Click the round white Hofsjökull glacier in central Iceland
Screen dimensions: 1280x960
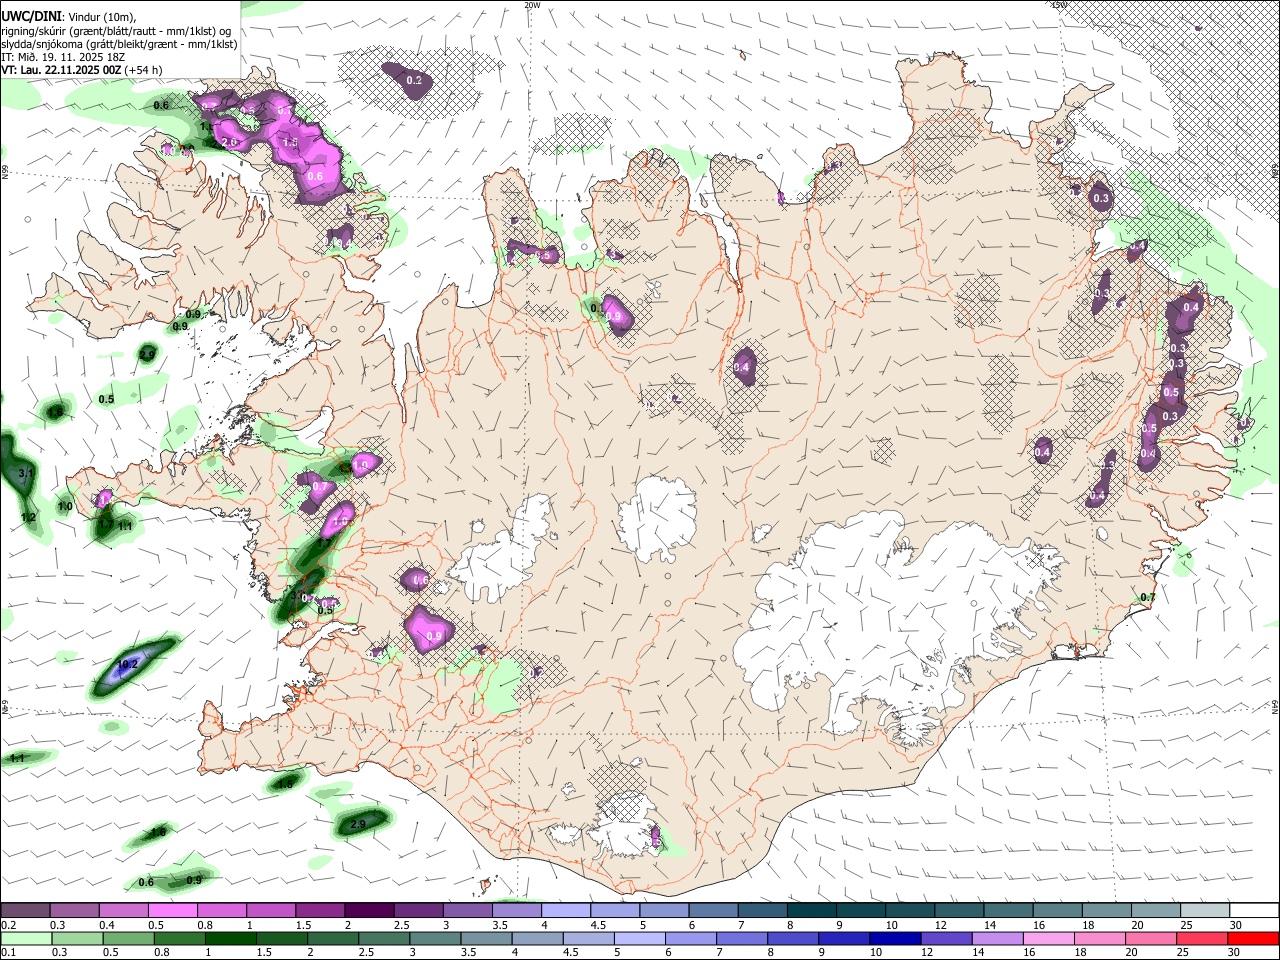(x=657, y=518)
